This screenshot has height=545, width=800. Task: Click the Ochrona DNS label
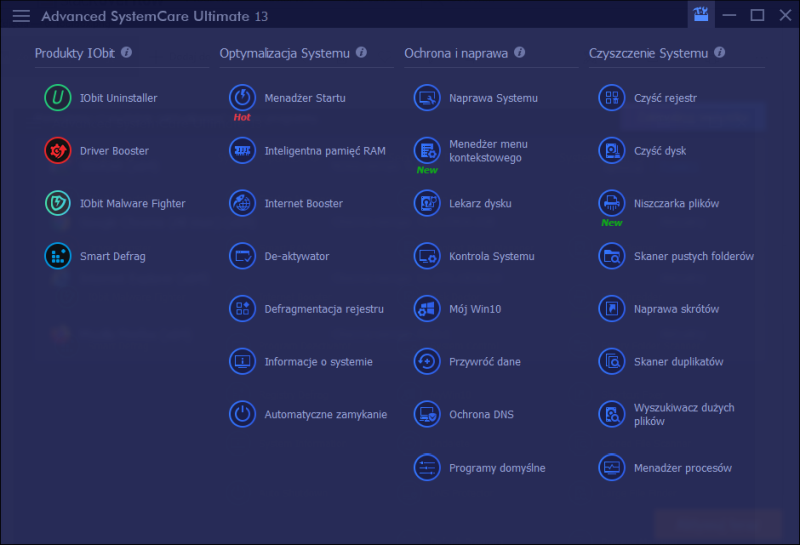(x=481, y=414)
